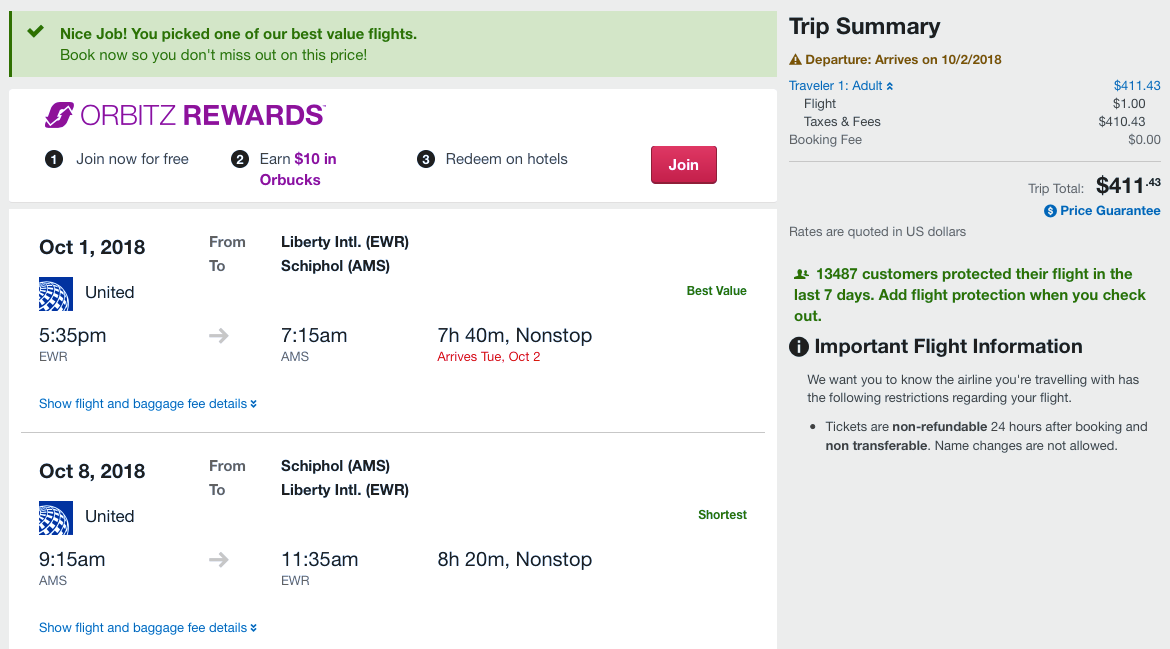Open the Price Guarantee link

(x=1110, y=211)
